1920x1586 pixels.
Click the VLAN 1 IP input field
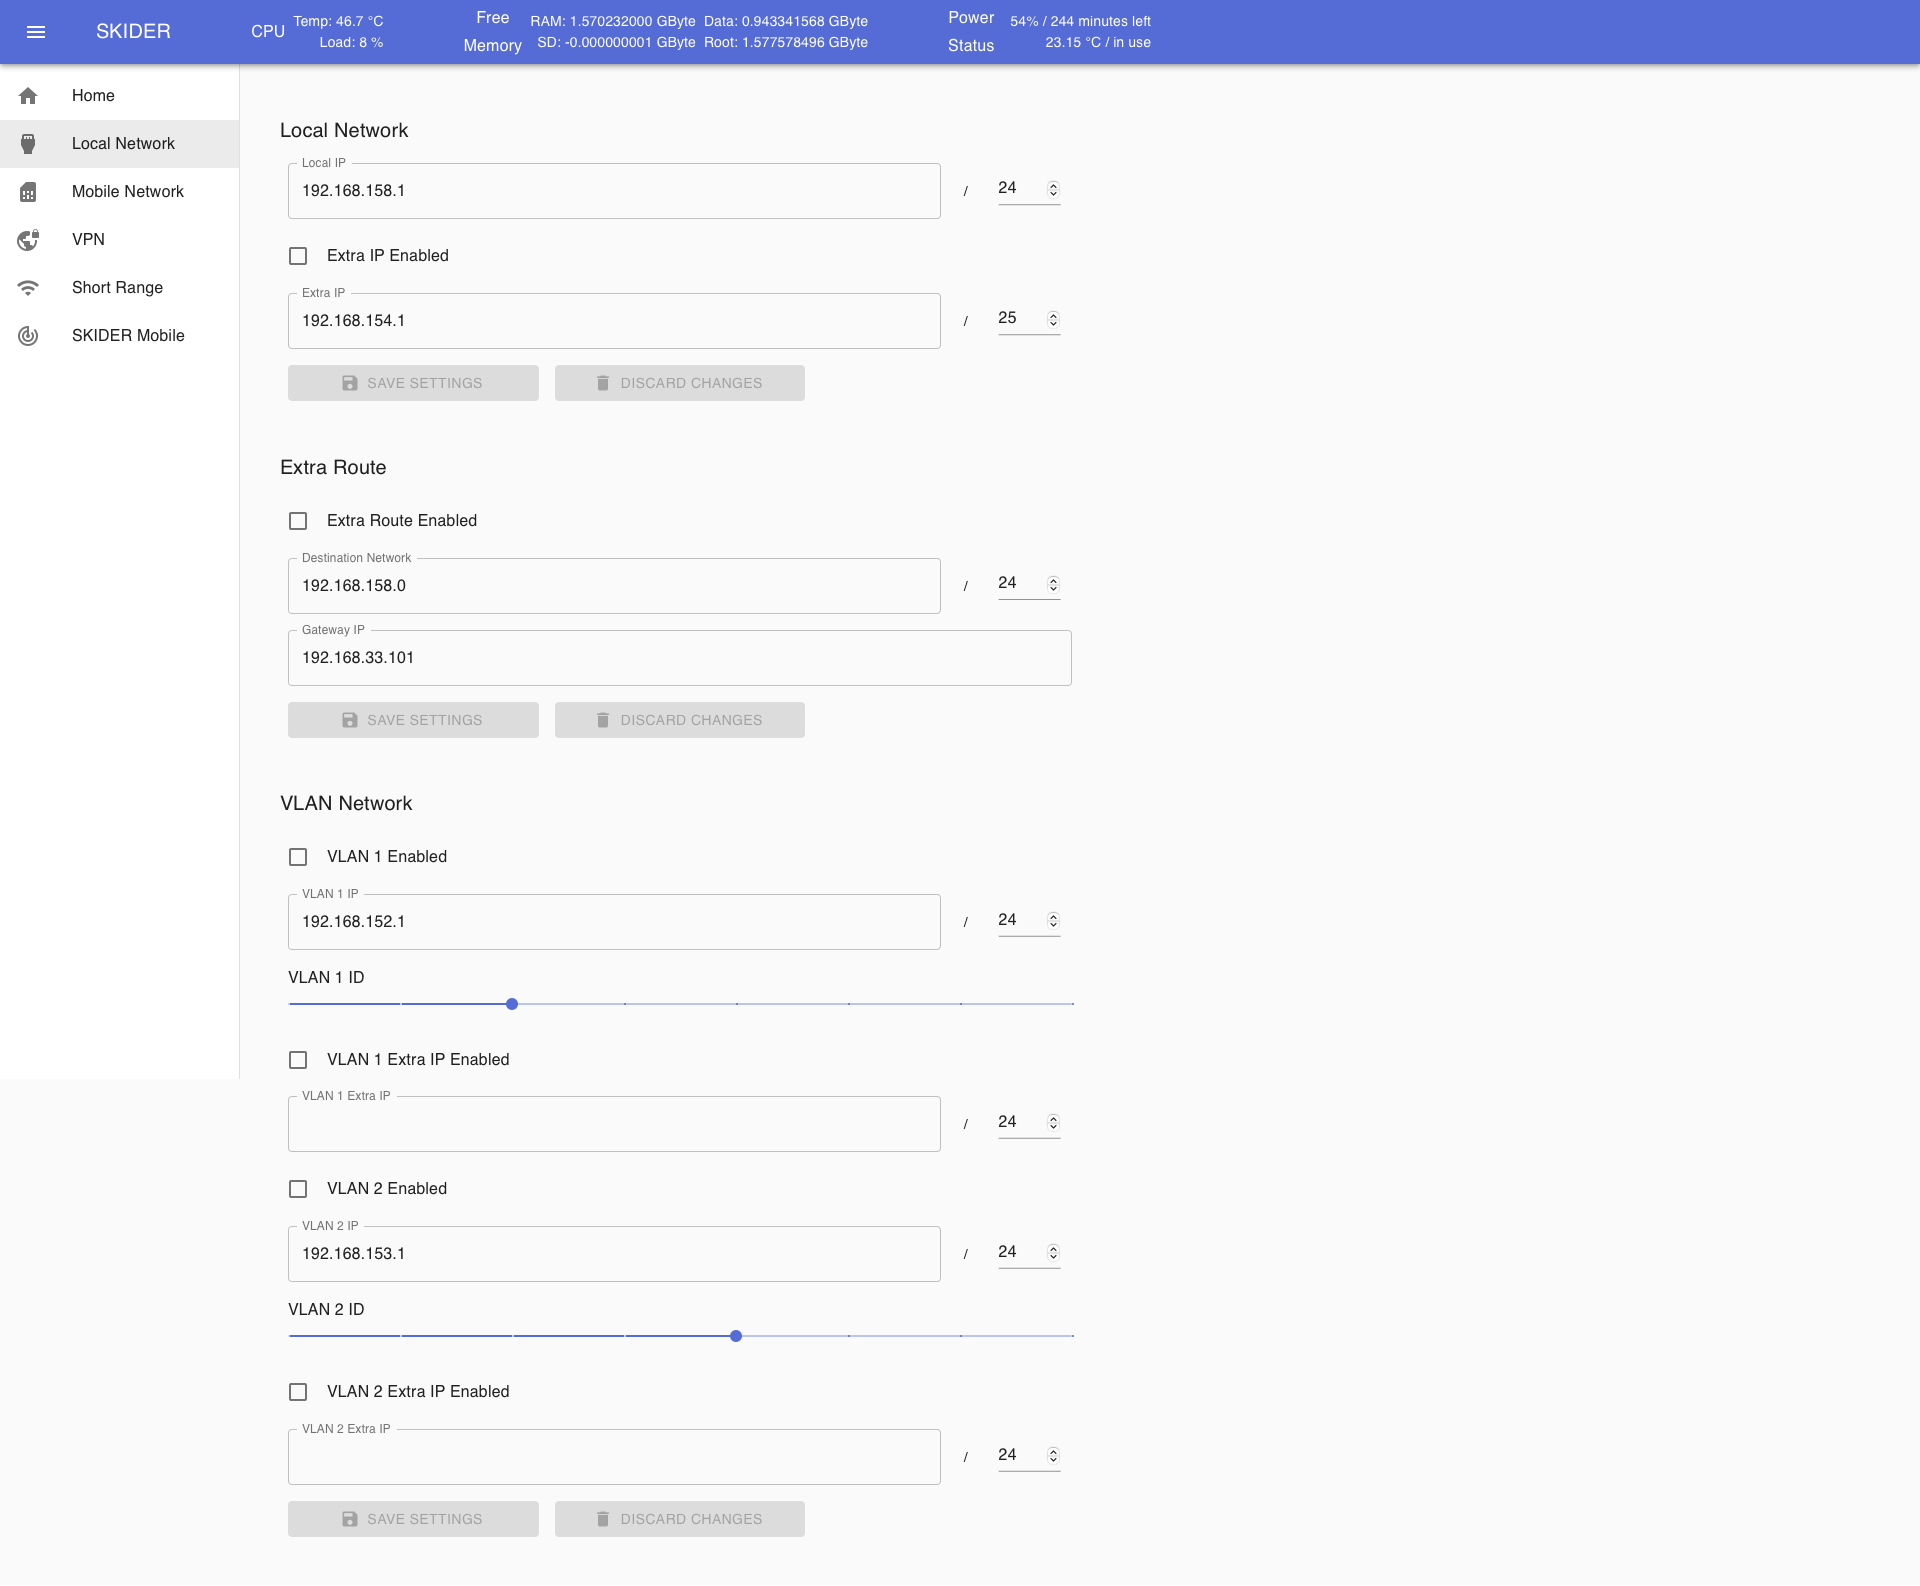614,922
